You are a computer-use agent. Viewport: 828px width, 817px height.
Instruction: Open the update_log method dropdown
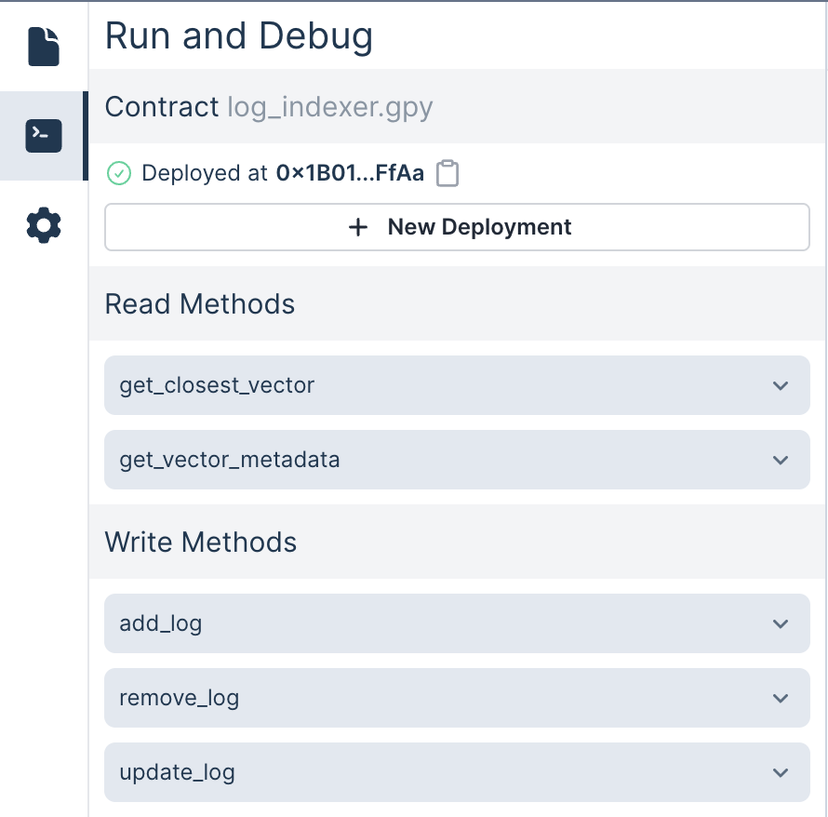[782, 772]
